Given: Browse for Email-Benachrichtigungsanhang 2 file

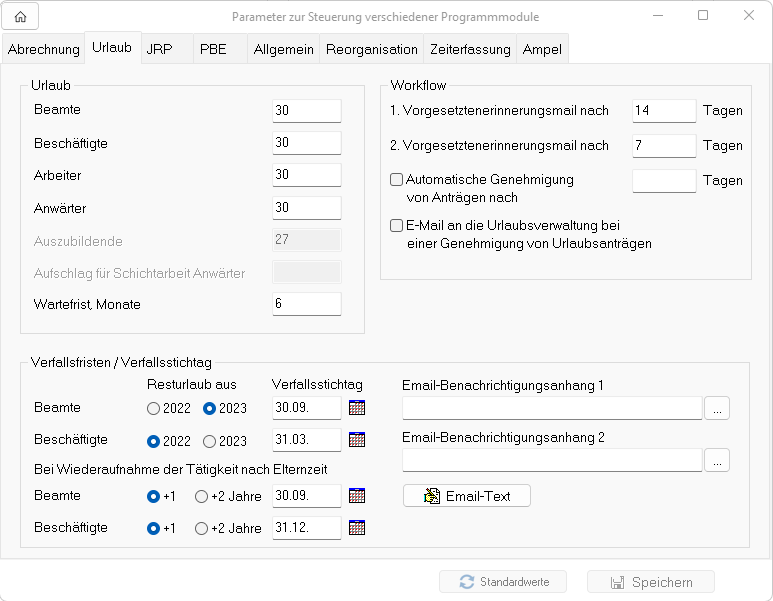Looking at the screenshot, I should click(717, 460).
